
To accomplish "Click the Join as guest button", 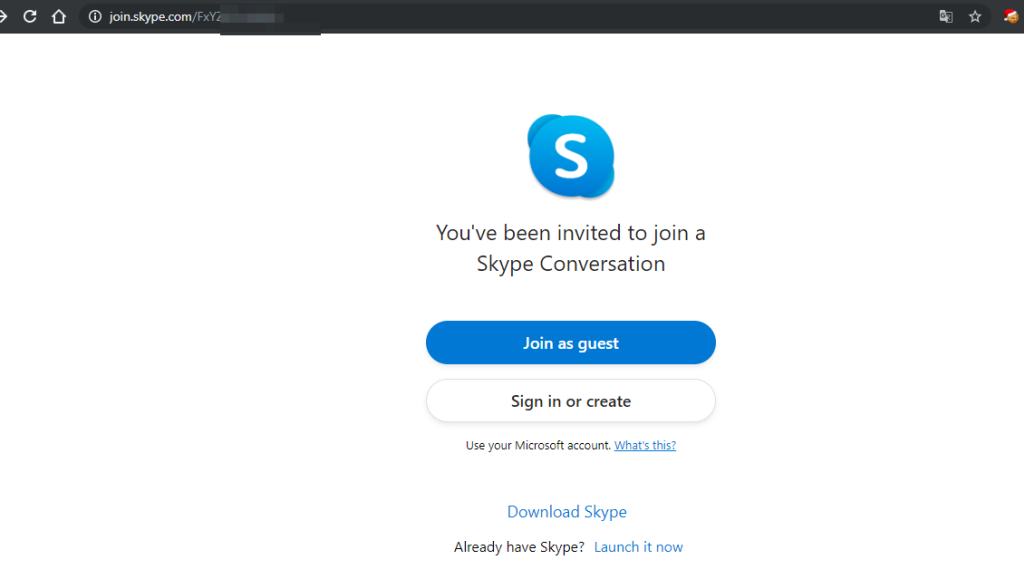I will point(571,343).
